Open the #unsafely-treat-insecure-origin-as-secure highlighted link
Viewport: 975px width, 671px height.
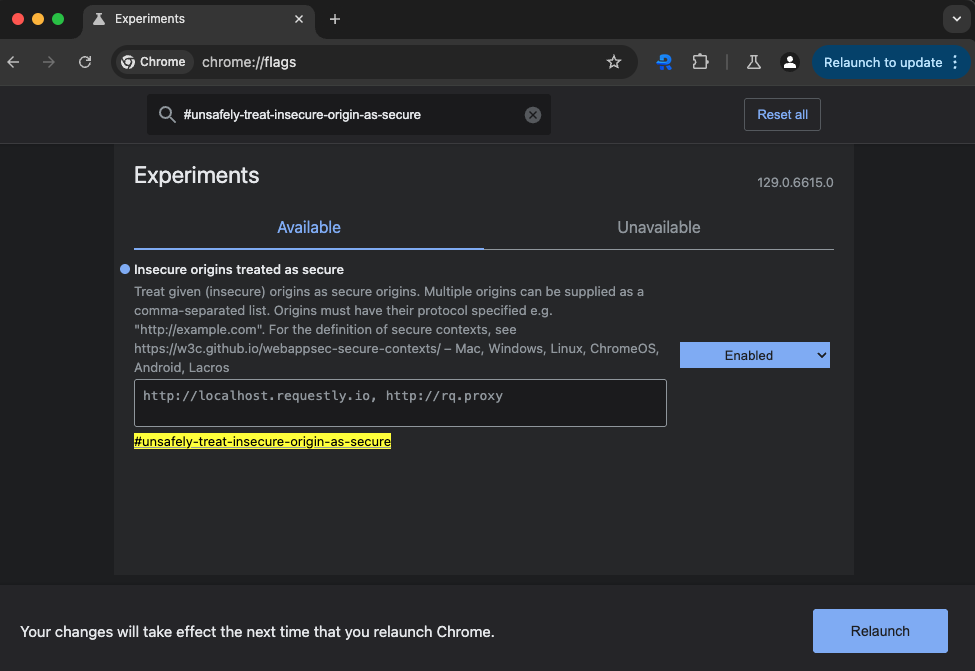click(262, 442)
